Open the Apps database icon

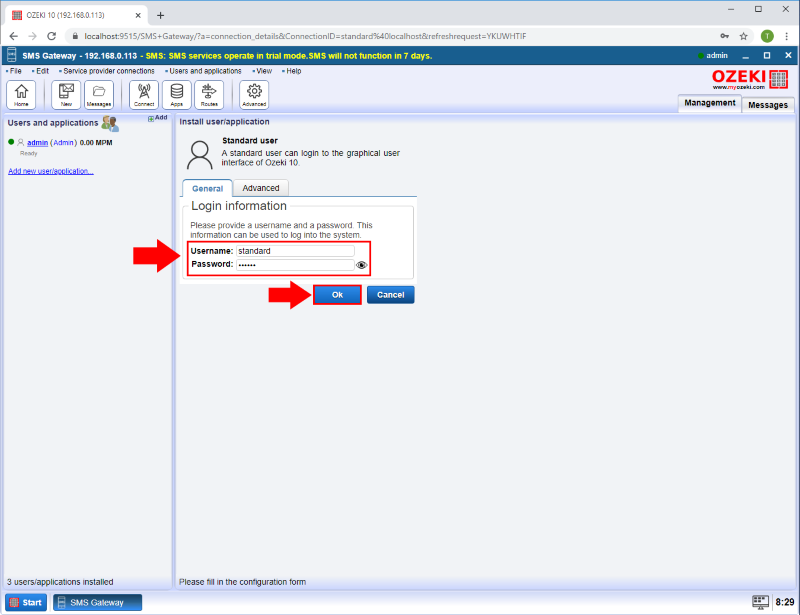(177, 94)
